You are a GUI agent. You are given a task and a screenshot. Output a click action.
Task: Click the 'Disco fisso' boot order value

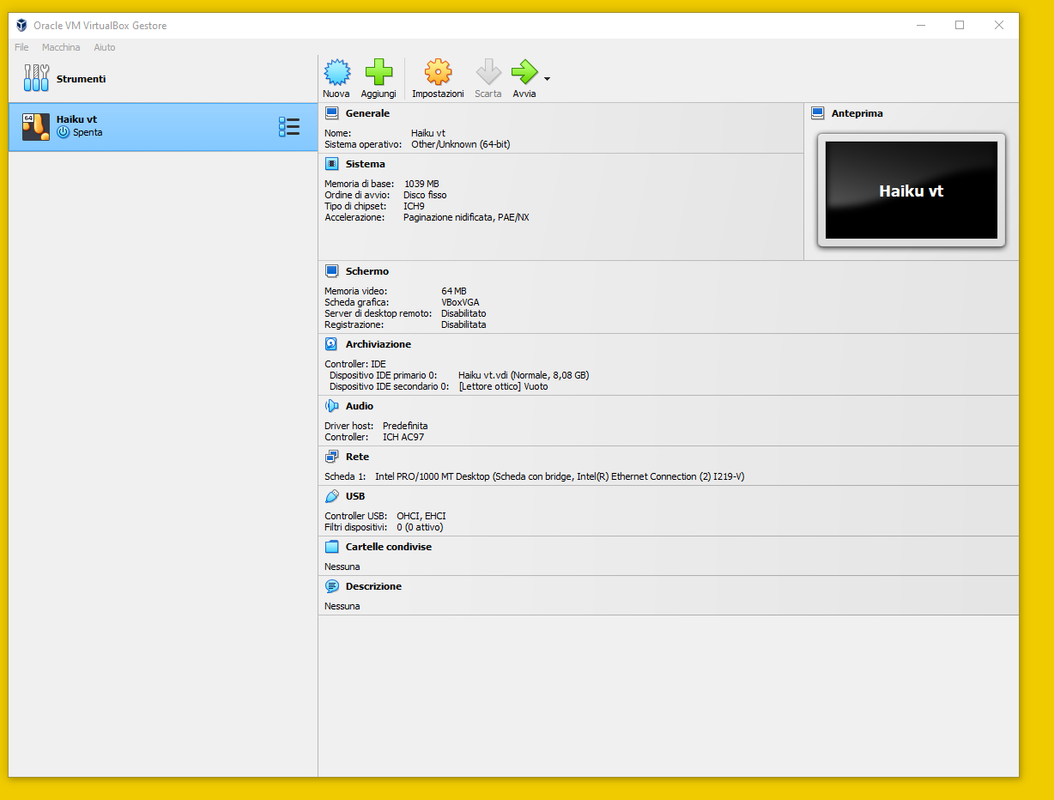[x=425, y=195]
